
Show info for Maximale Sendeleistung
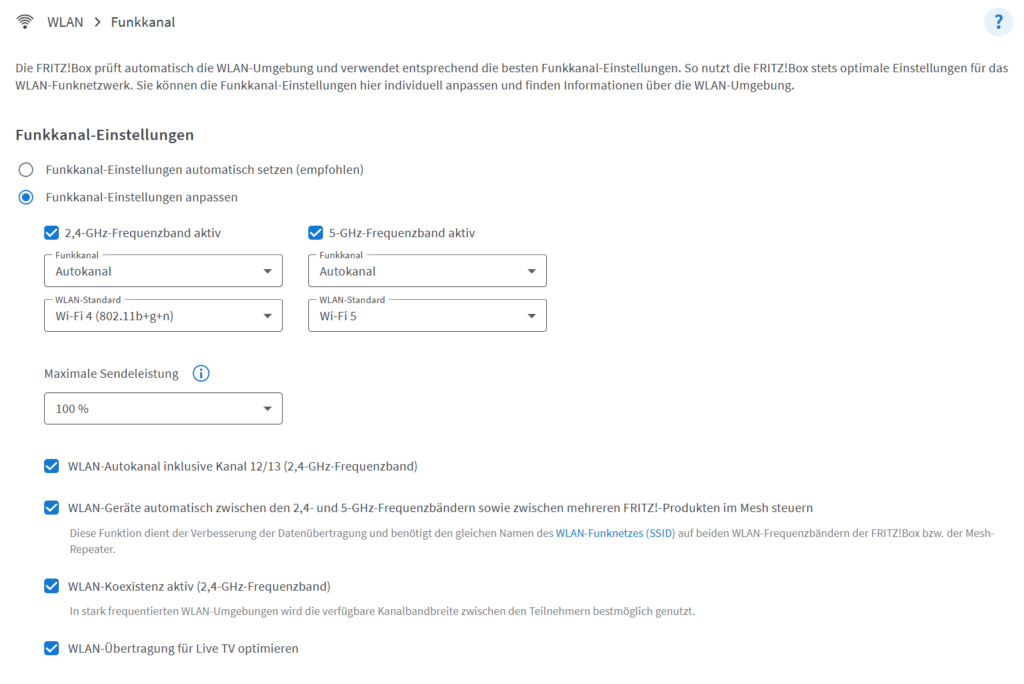pos(201,374)
